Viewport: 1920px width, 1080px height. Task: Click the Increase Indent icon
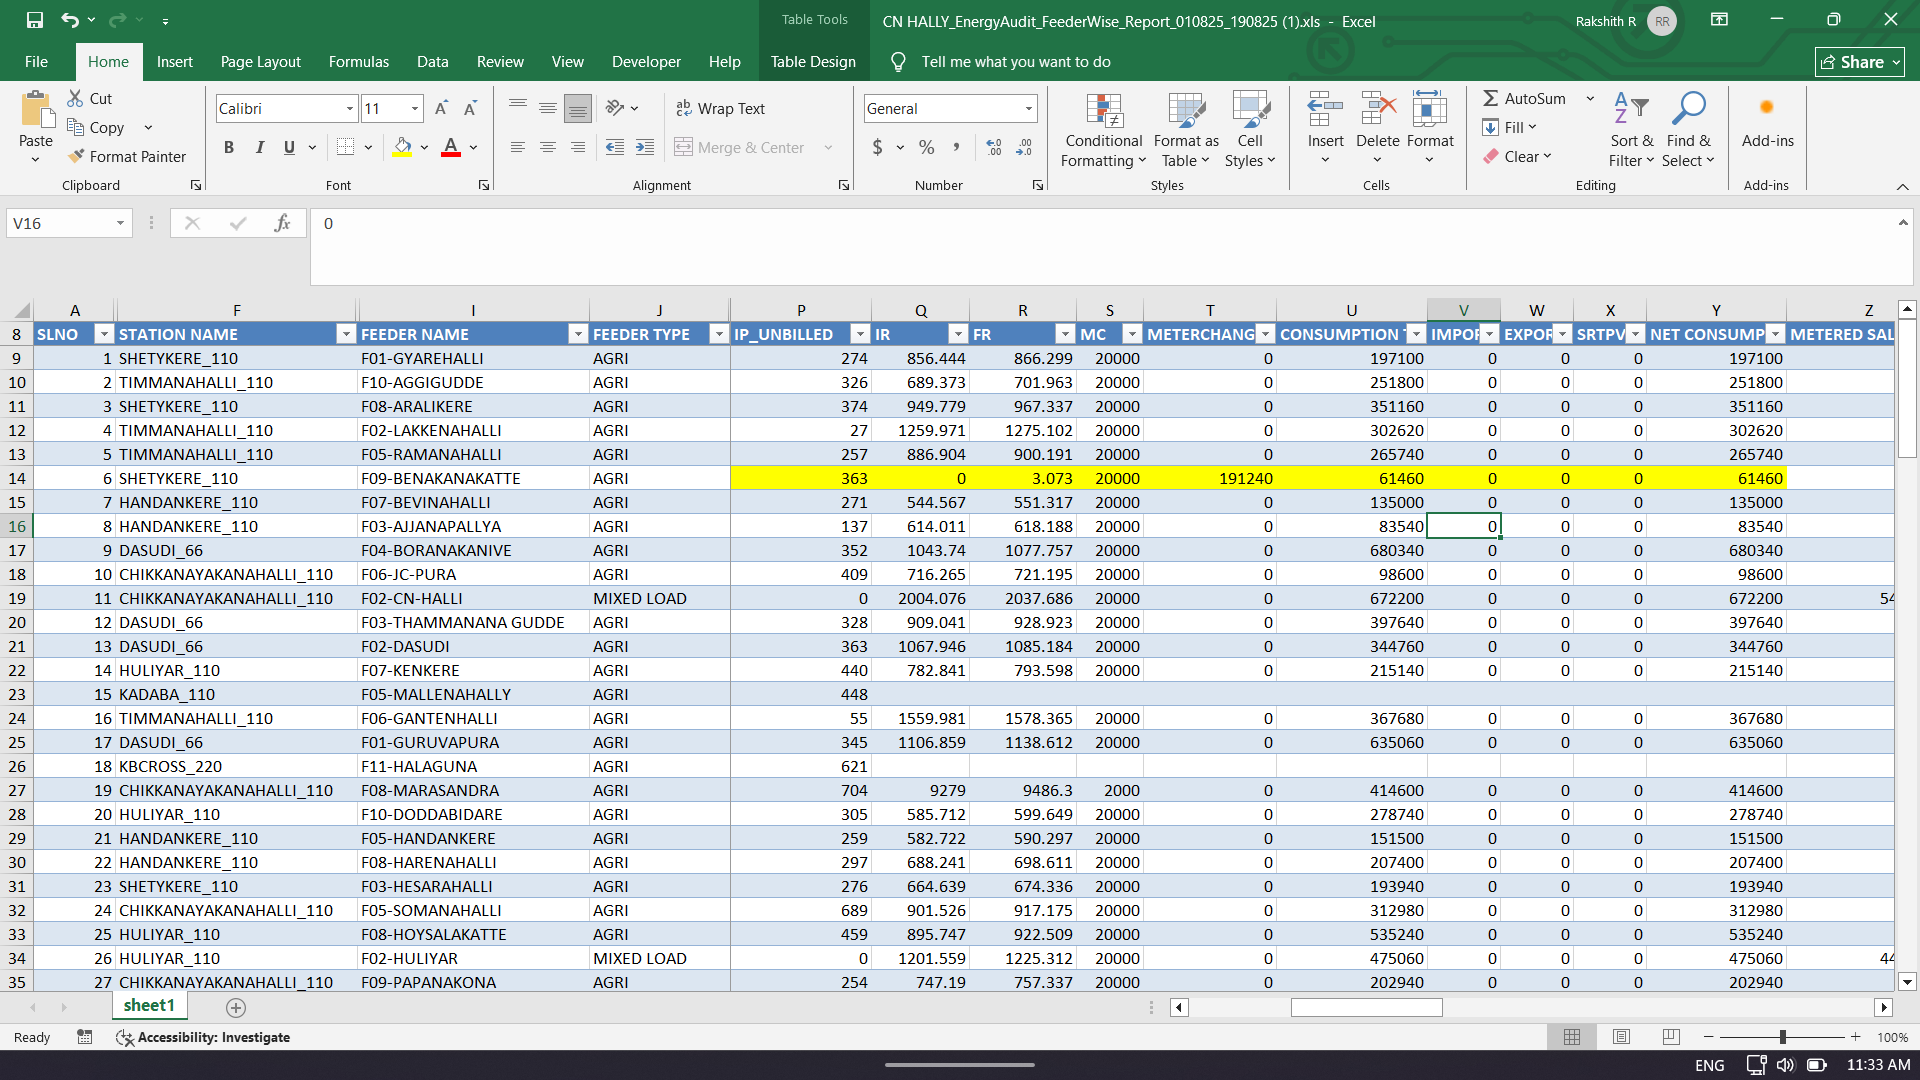(645, 147)
